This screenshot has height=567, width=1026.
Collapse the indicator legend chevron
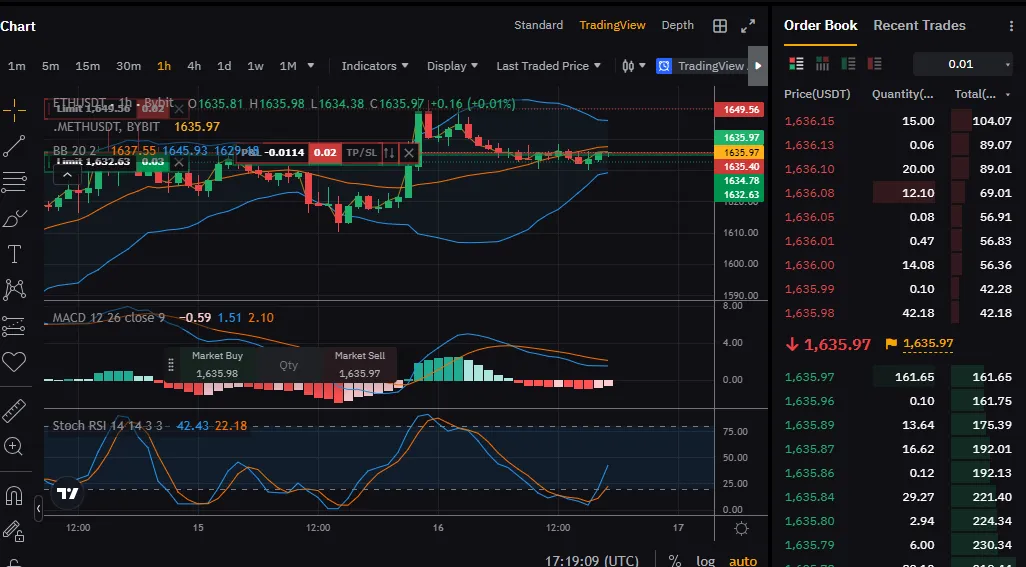pyautogui.click(x=67, y=175)
